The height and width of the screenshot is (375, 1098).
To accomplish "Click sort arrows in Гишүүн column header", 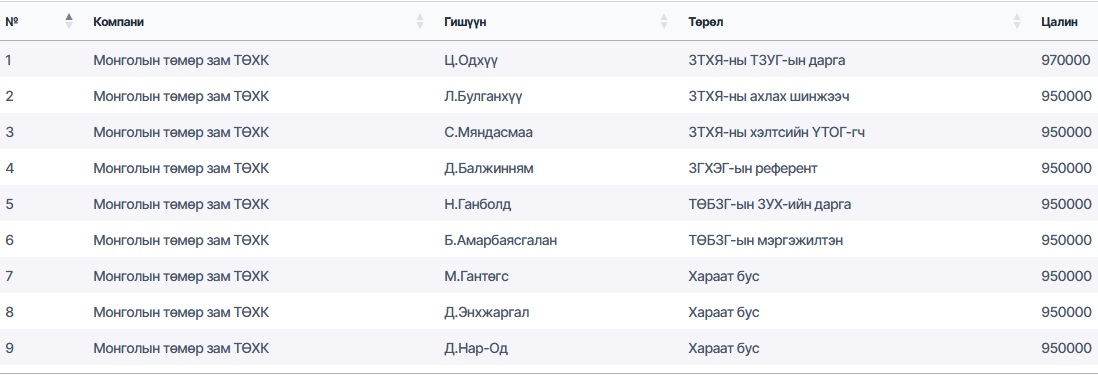I will [x=664, y=22].
